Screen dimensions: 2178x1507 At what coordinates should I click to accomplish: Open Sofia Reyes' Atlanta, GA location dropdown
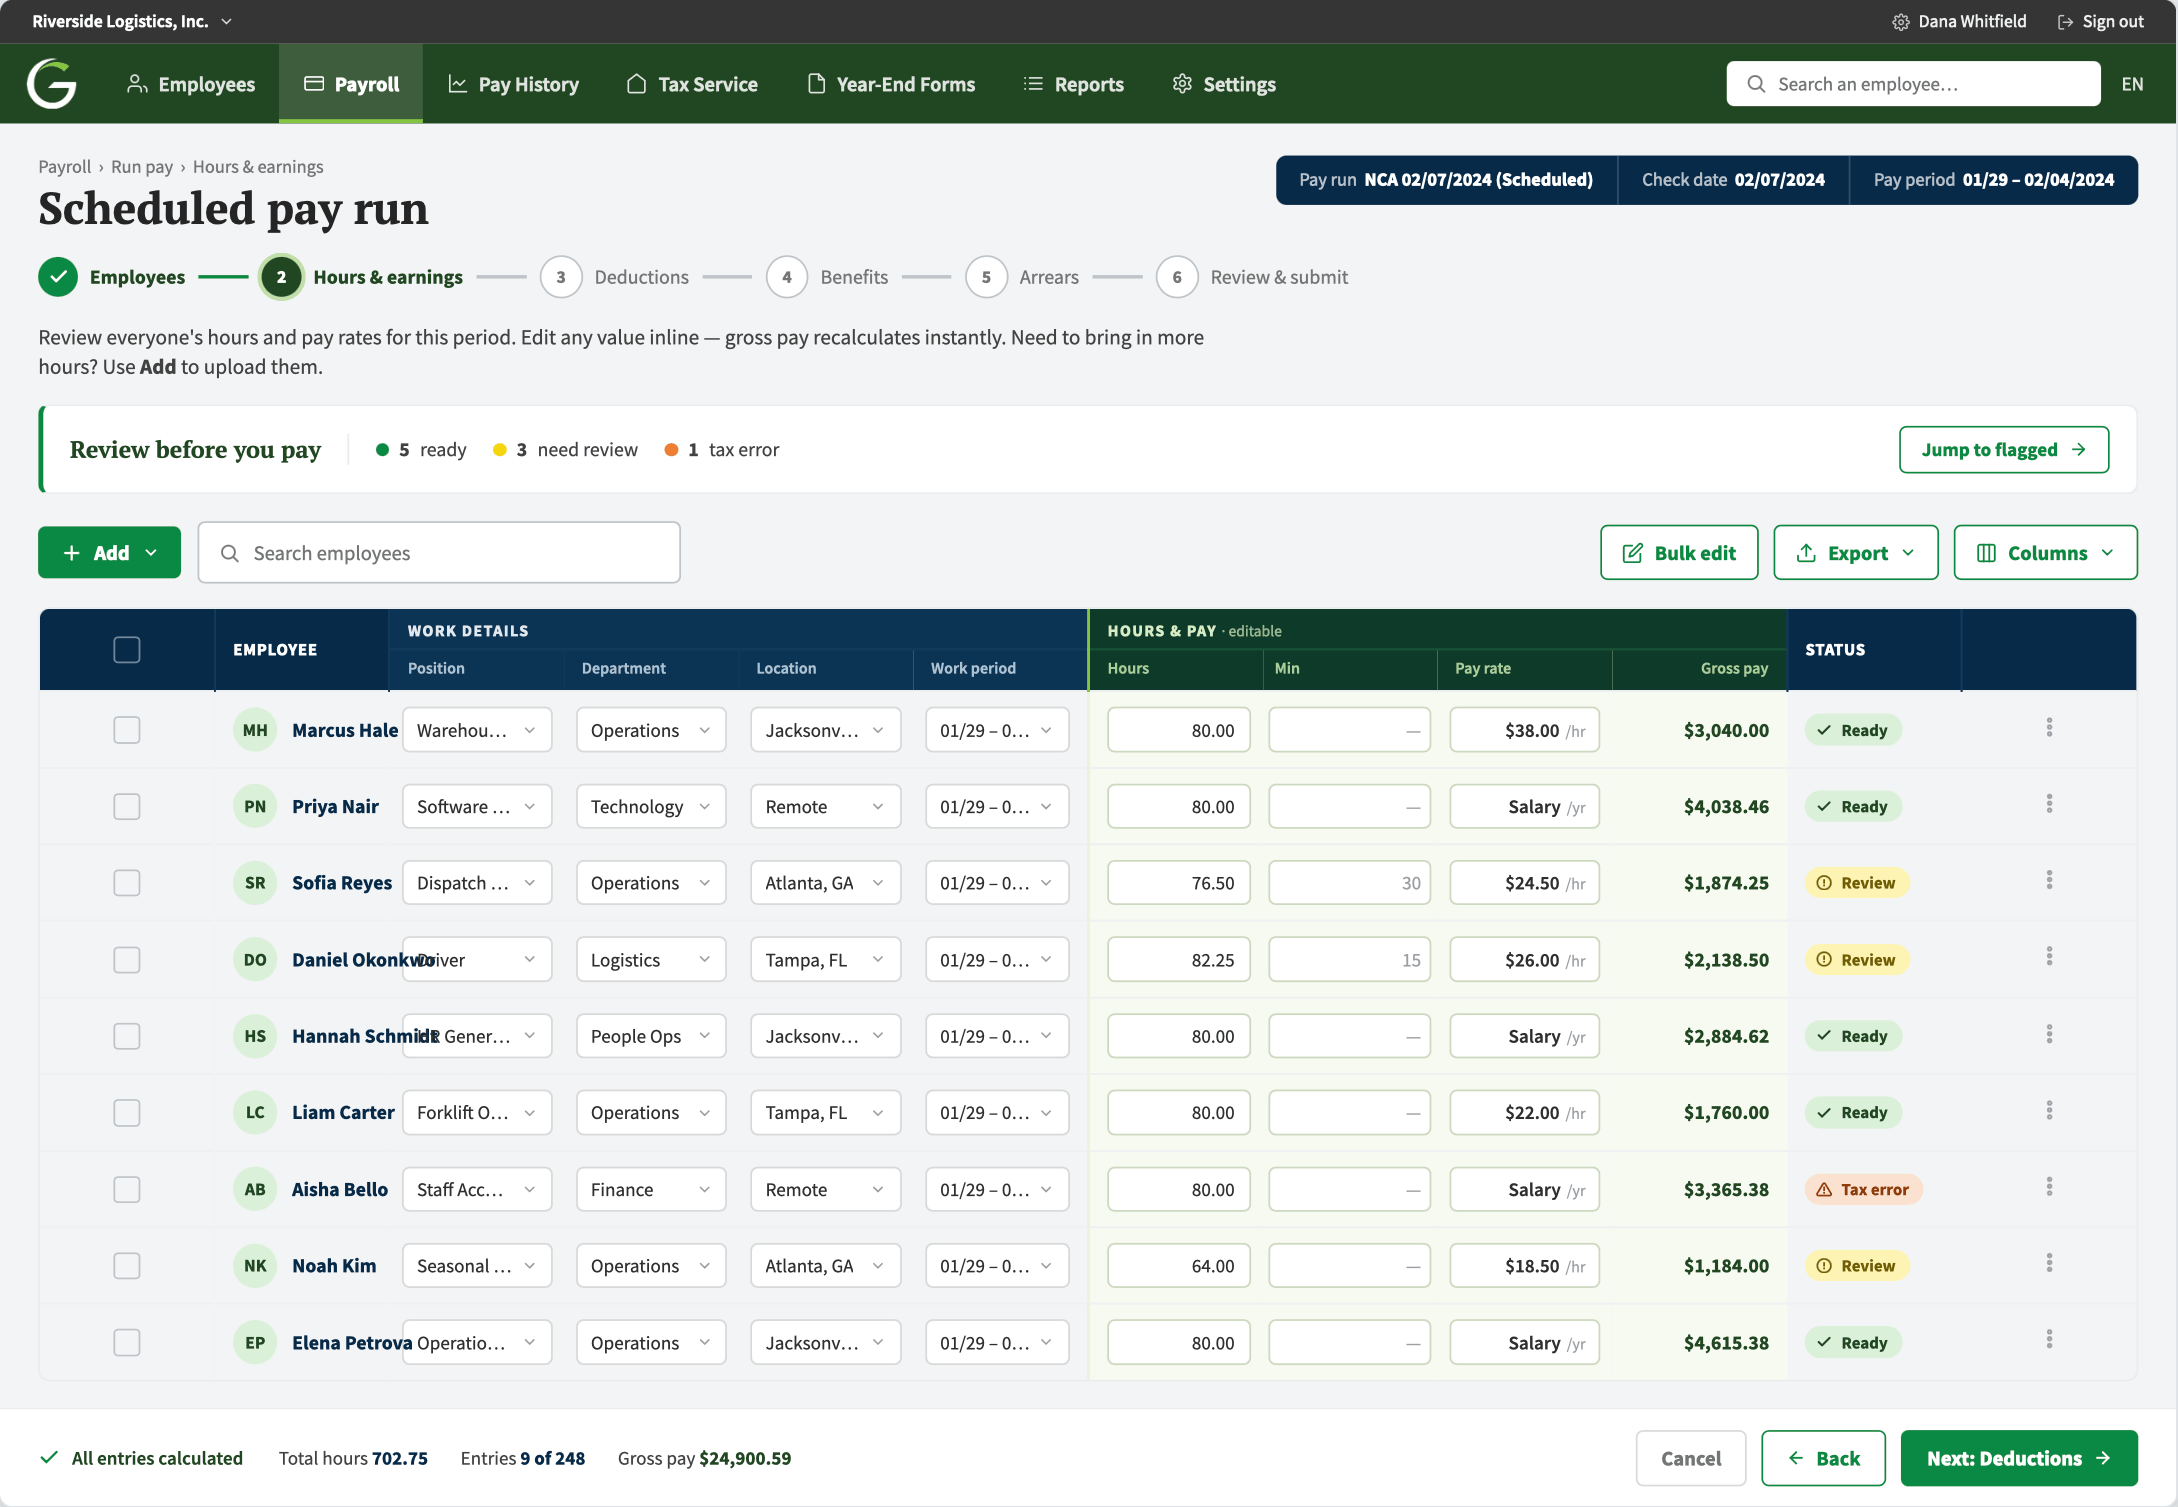825,883
